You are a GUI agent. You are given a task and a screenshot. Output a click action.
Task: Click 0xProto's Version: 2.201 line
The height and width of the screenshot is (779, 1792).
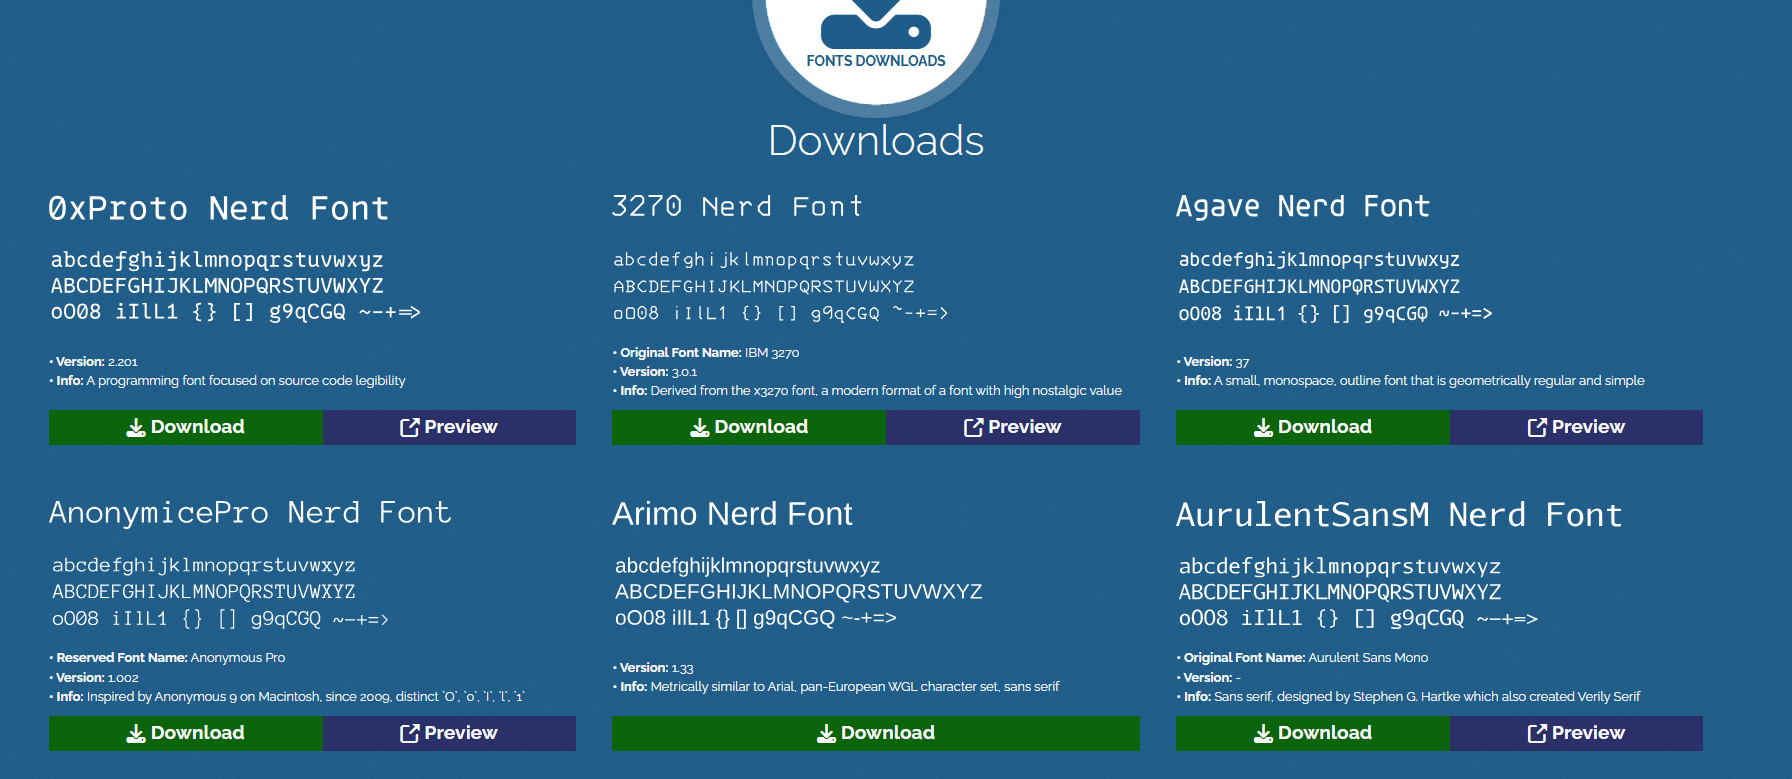tap(93, 362)
